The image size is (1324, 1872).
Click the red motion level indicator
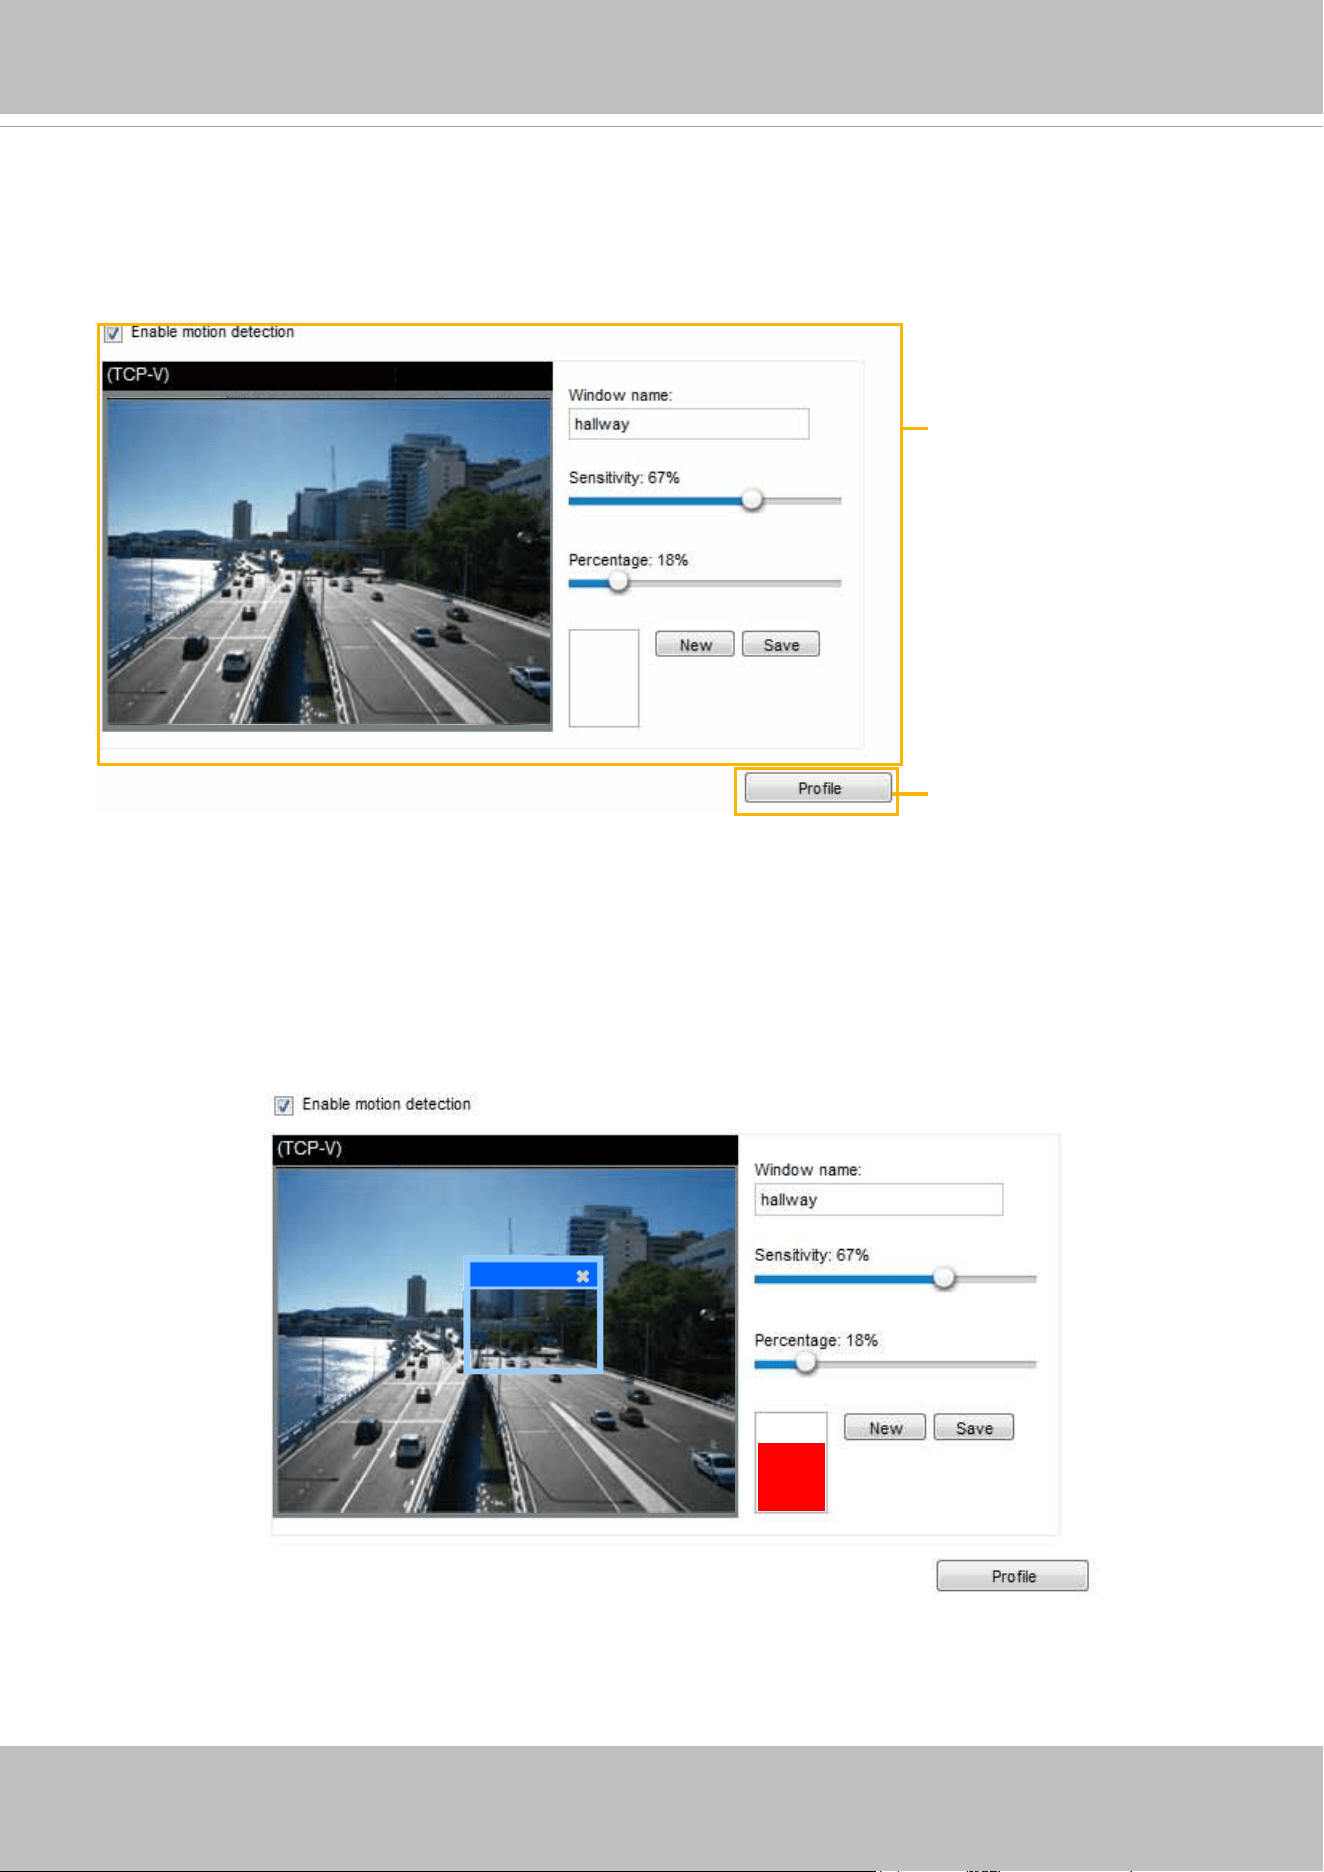click(791, 1477)
